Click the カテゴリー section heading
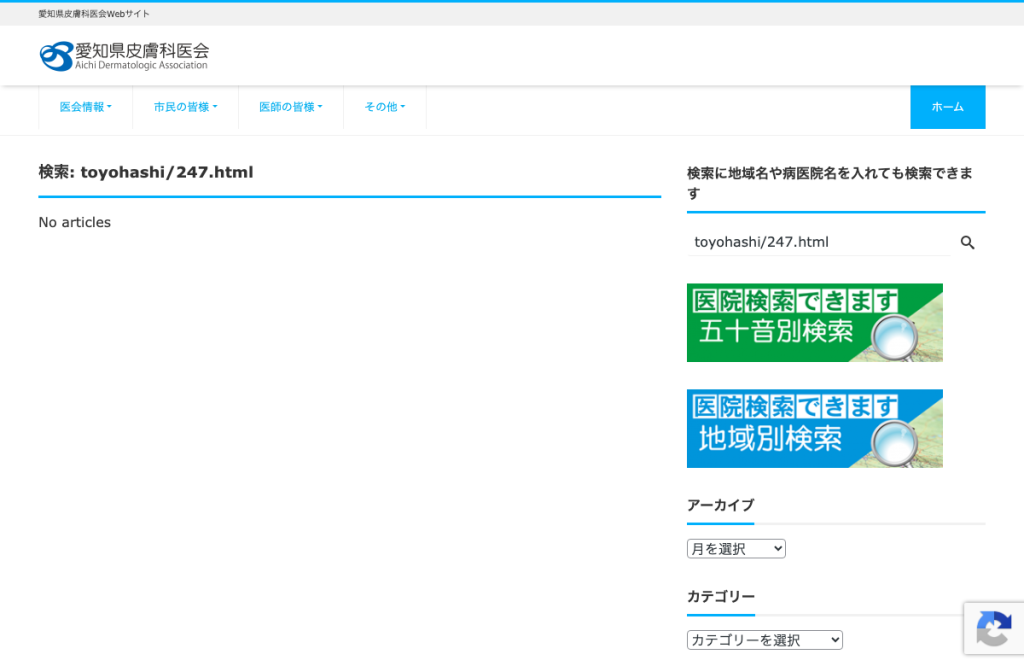This screenshot has width=1024, height=666. [721, 596]
